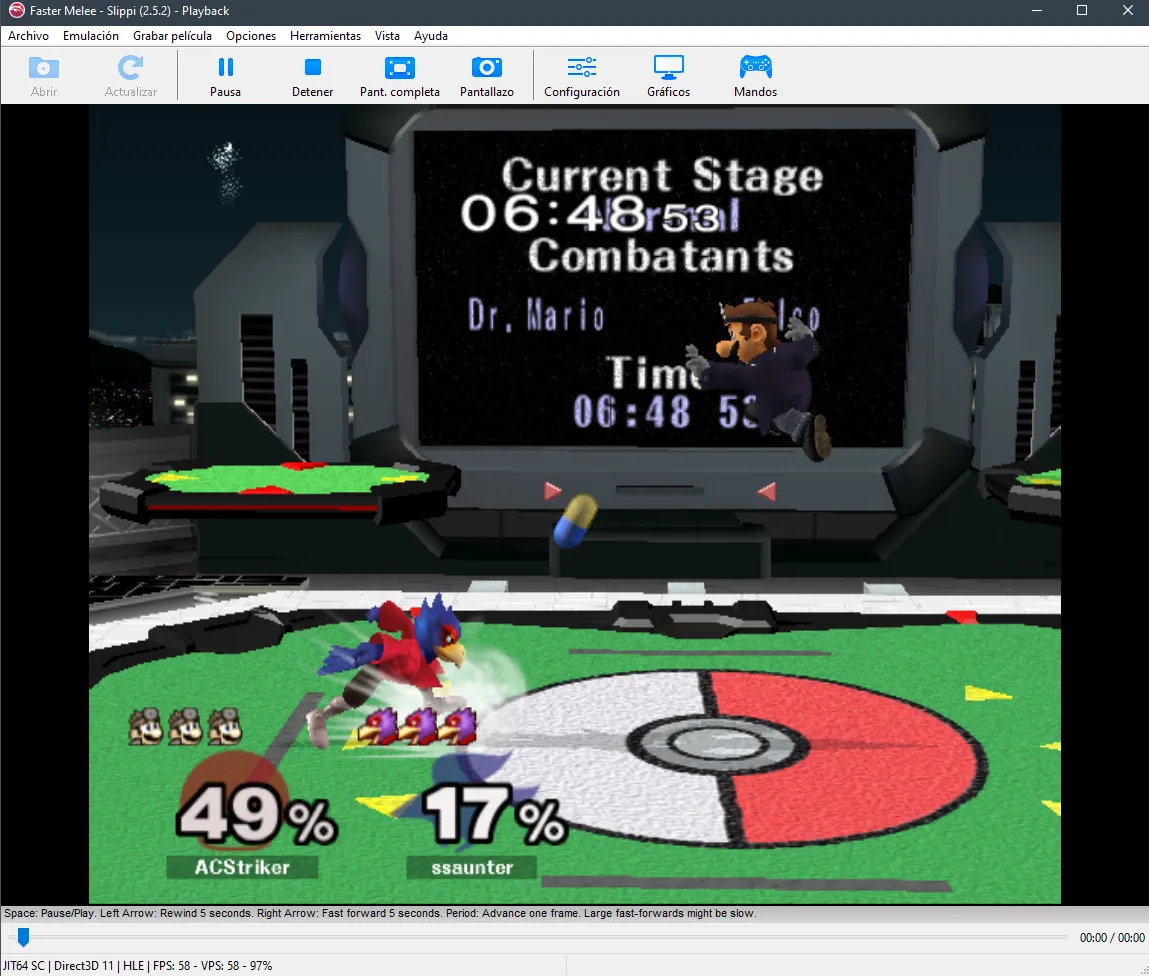The image size is (1149, 976).
Task: Open the Vista menu
Action: point(387,36)
